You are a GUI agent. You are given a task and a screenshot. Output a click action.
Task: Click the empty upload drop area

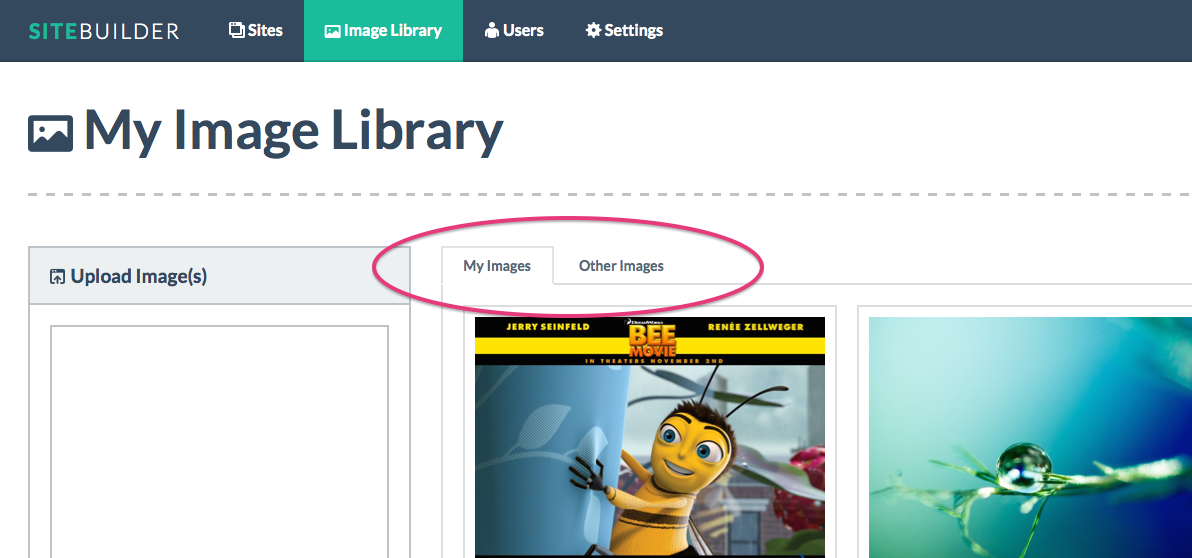coord(219,440)
